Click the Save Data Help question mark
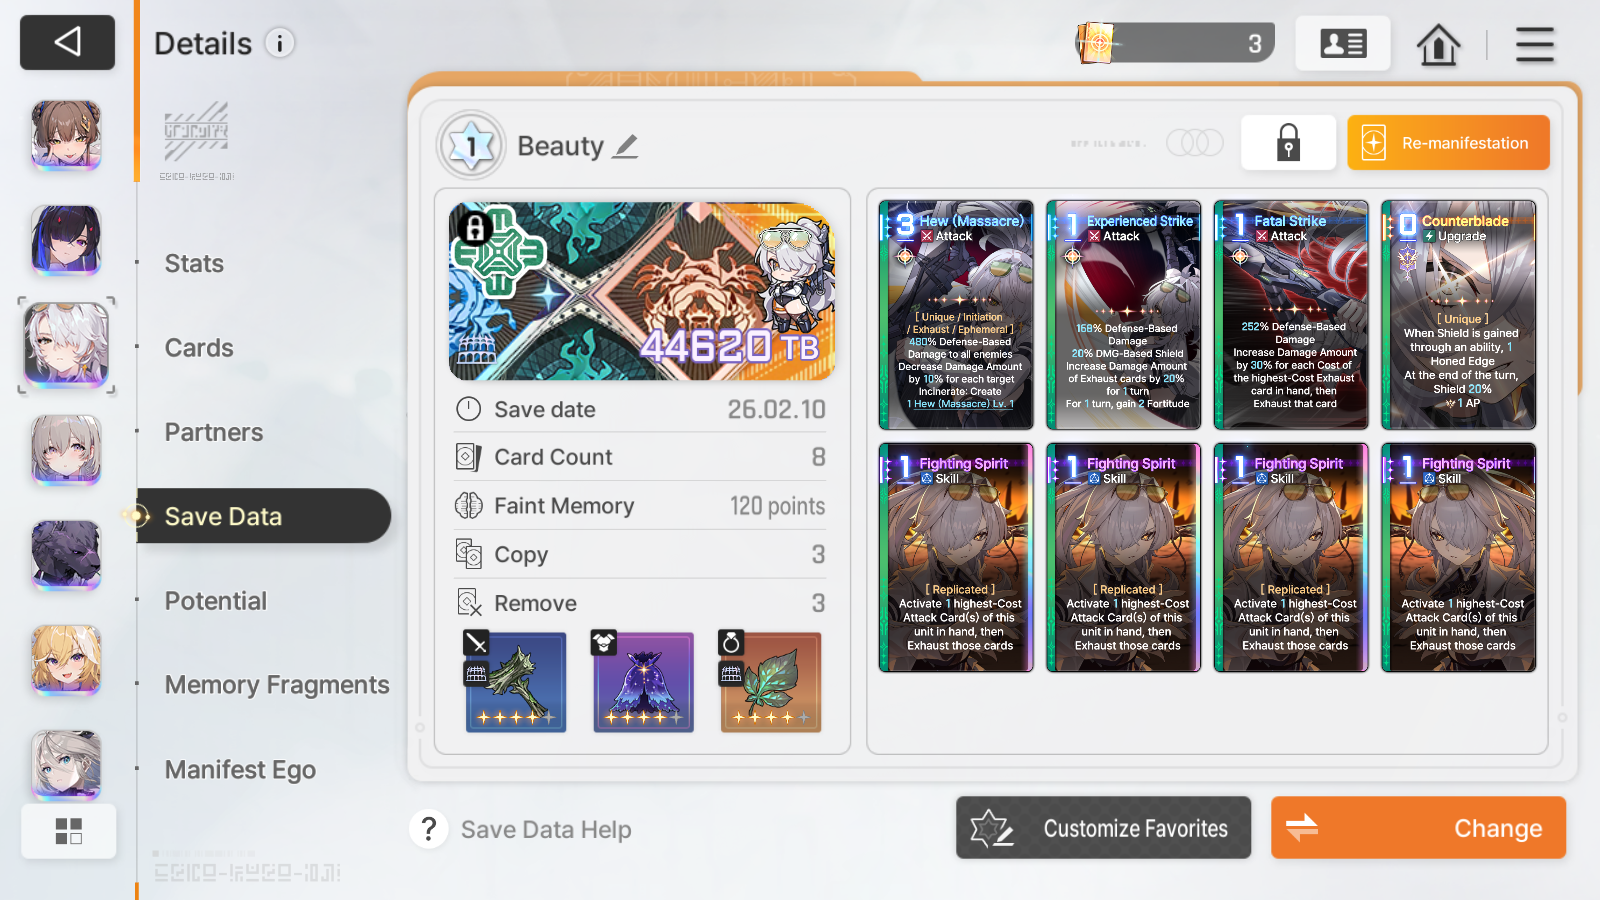The height and width of the screenshot is (900, 1600). click(x=429, y=829)
